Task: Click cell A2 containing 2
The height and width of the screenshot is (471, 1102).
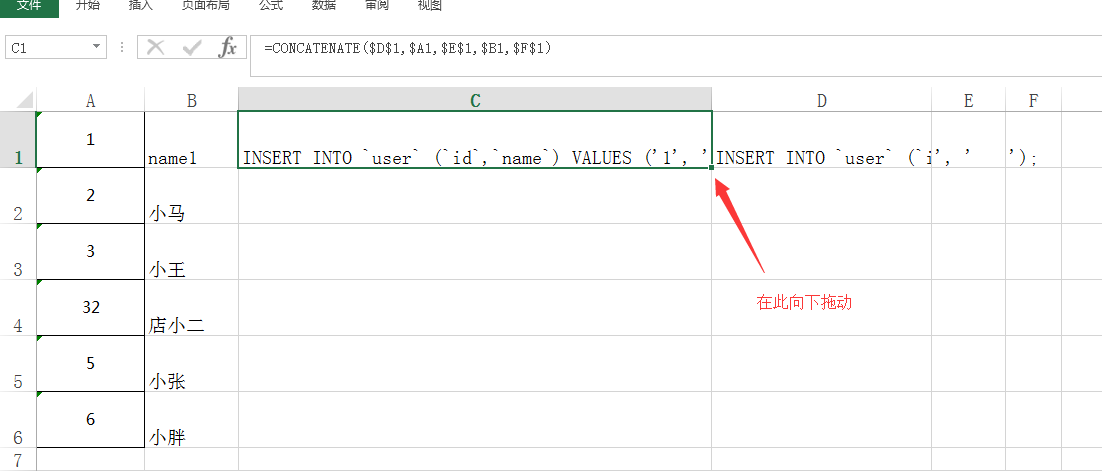Action: [90, 196]
